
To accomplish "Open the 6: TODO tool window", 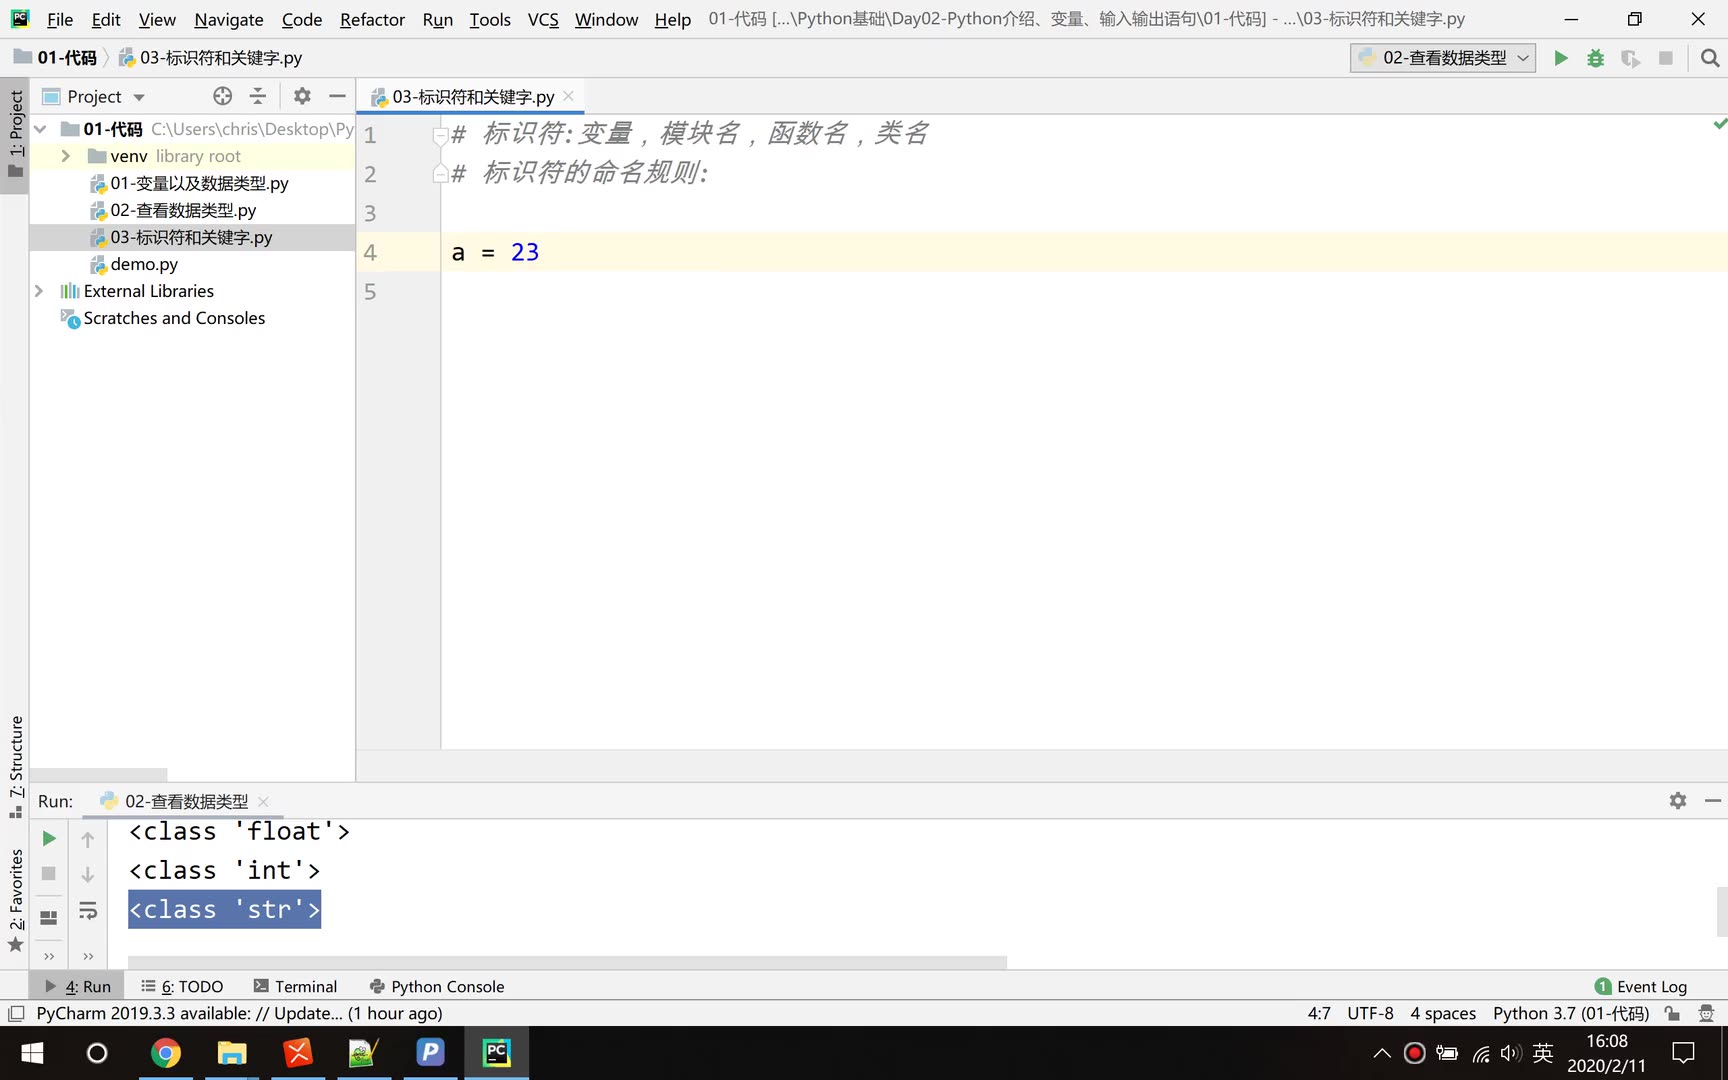I will coord(182,986).
